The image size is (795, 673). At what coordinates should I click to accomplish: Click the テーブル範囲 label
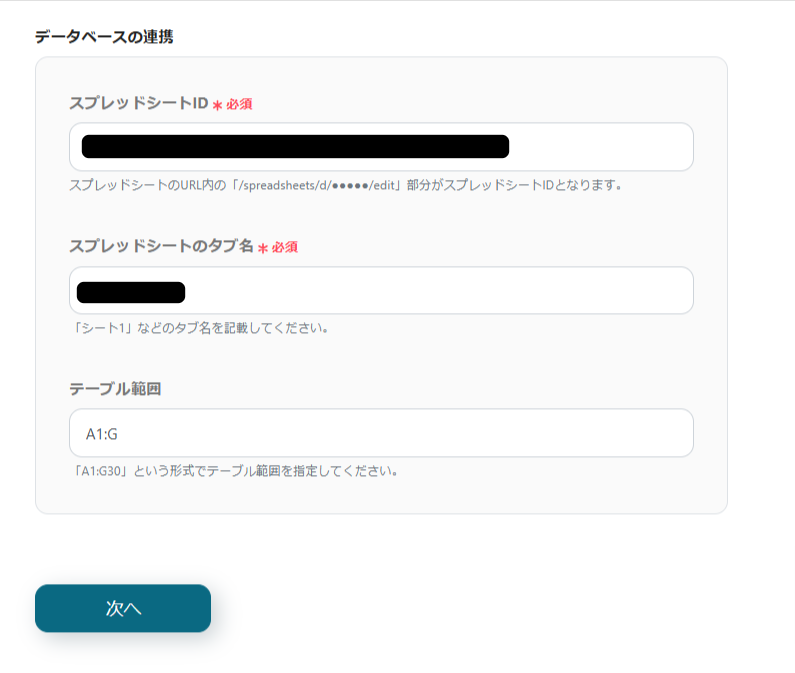point(115,389)
